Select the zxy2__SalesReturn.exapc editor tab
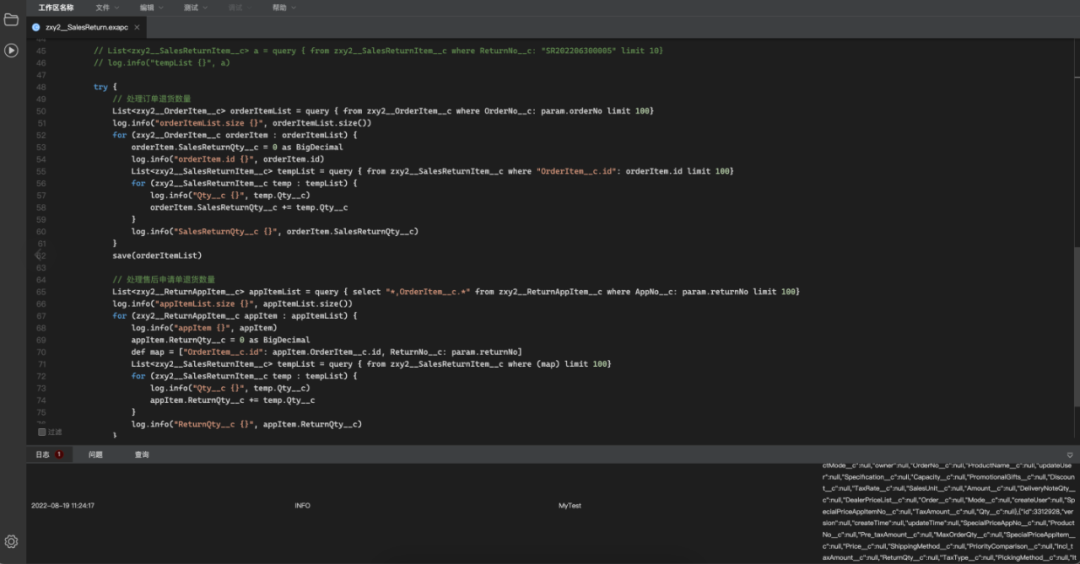Screen dimensions: 1080x564 click(x=85, y=28)
